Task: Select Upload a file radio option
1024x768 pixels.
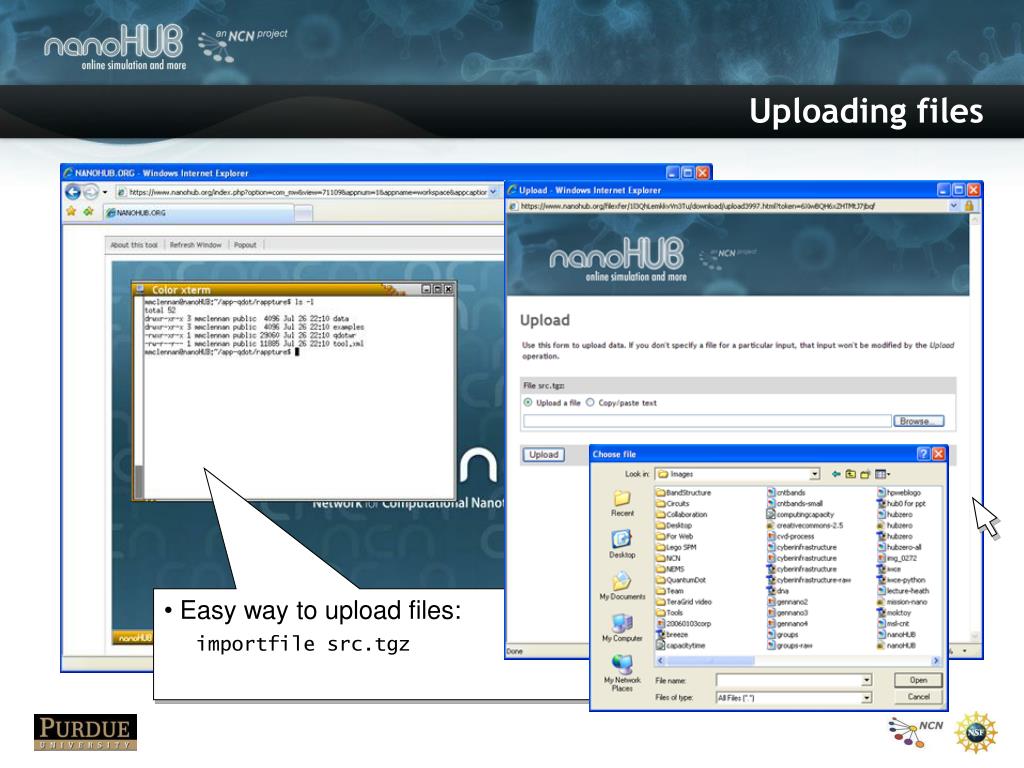Action: (x=528, y=402)
